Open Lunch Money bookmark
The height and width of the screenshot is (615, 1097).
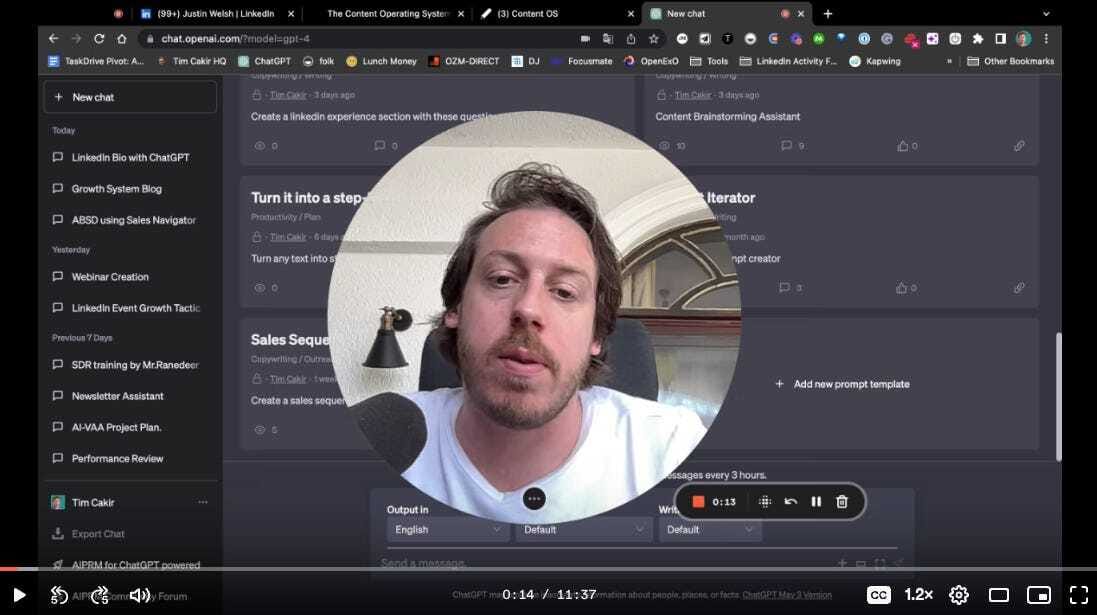pyautogui.click(x=381, y=61)
